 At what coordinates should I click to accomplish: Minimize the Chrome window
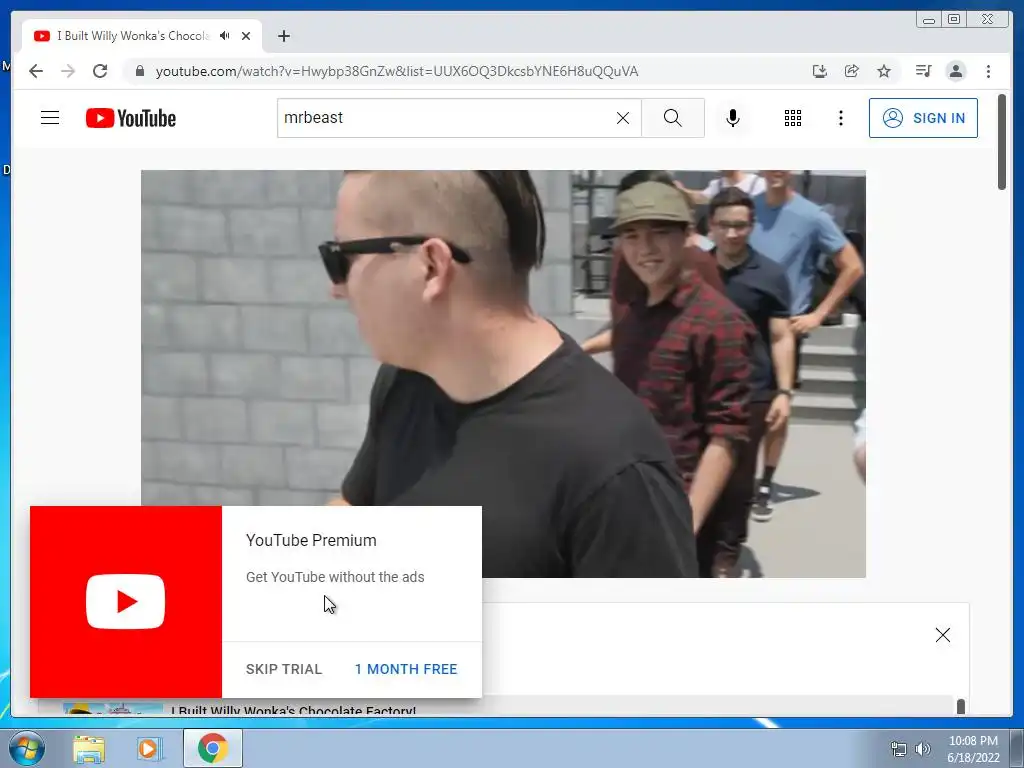pos(929,20)
